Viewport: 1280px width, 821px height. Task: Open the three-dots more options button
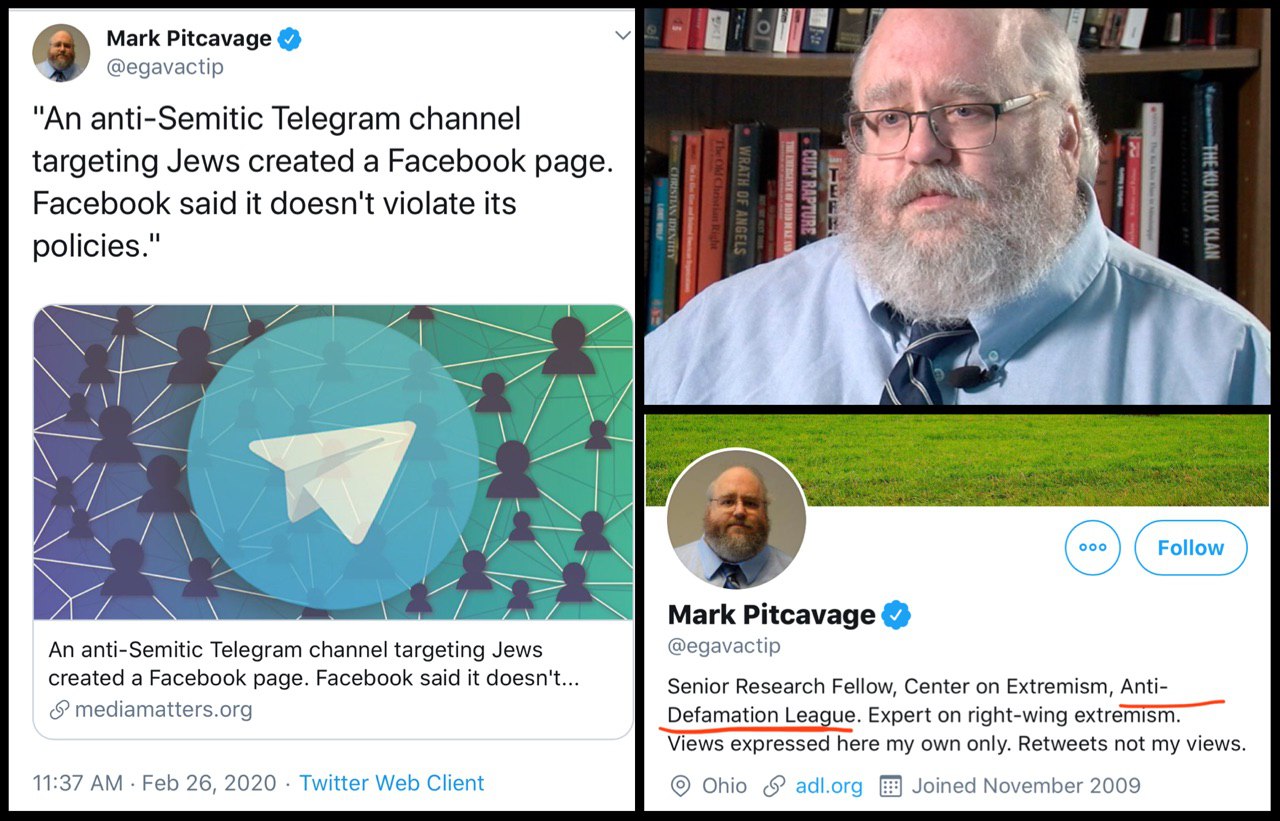(1092, 547)
